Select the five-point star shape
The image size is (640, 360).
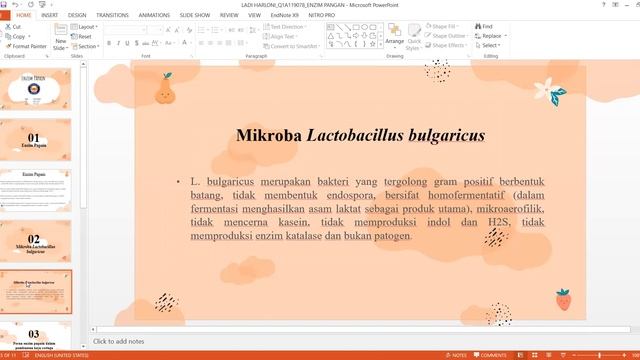(373, 44)
